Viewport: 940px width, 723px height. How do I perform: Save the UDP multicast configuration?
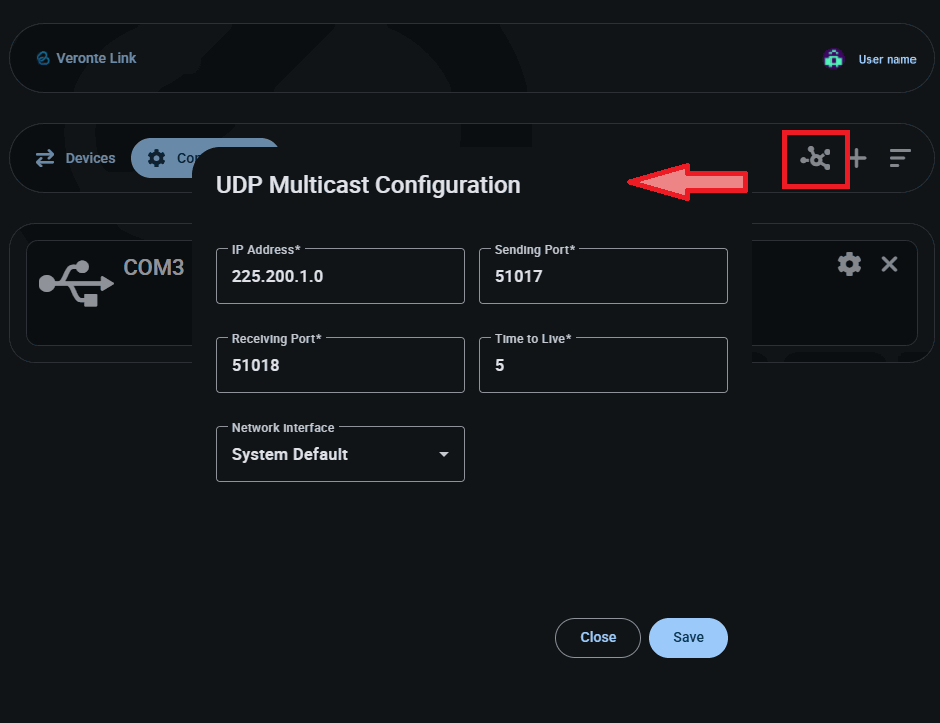point(688,638)
